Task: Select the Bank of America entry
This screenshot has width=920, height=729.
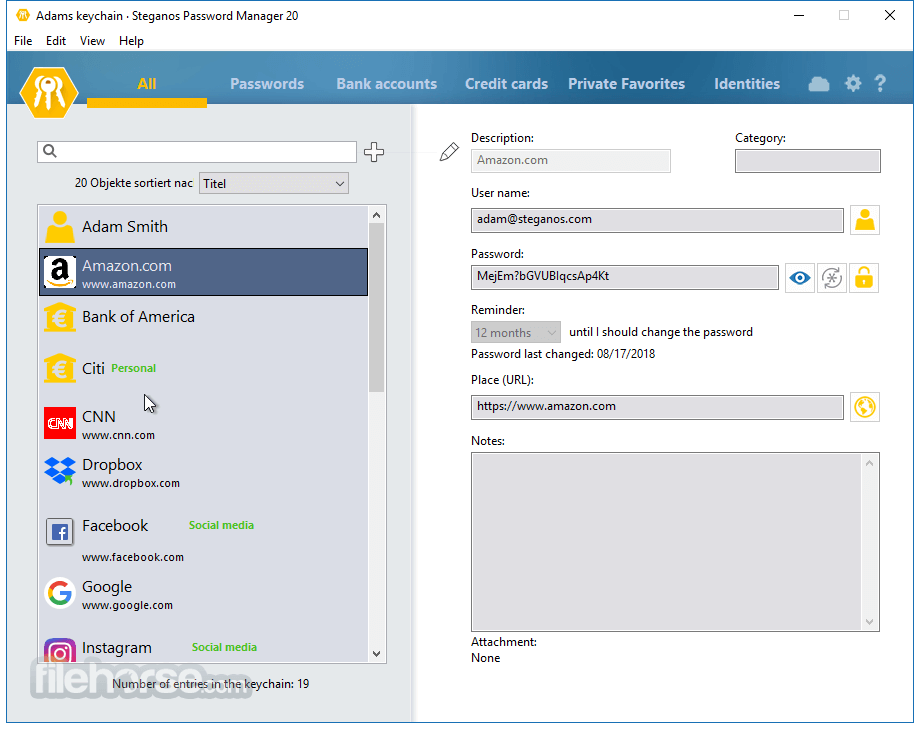Action: click(204, 318)
